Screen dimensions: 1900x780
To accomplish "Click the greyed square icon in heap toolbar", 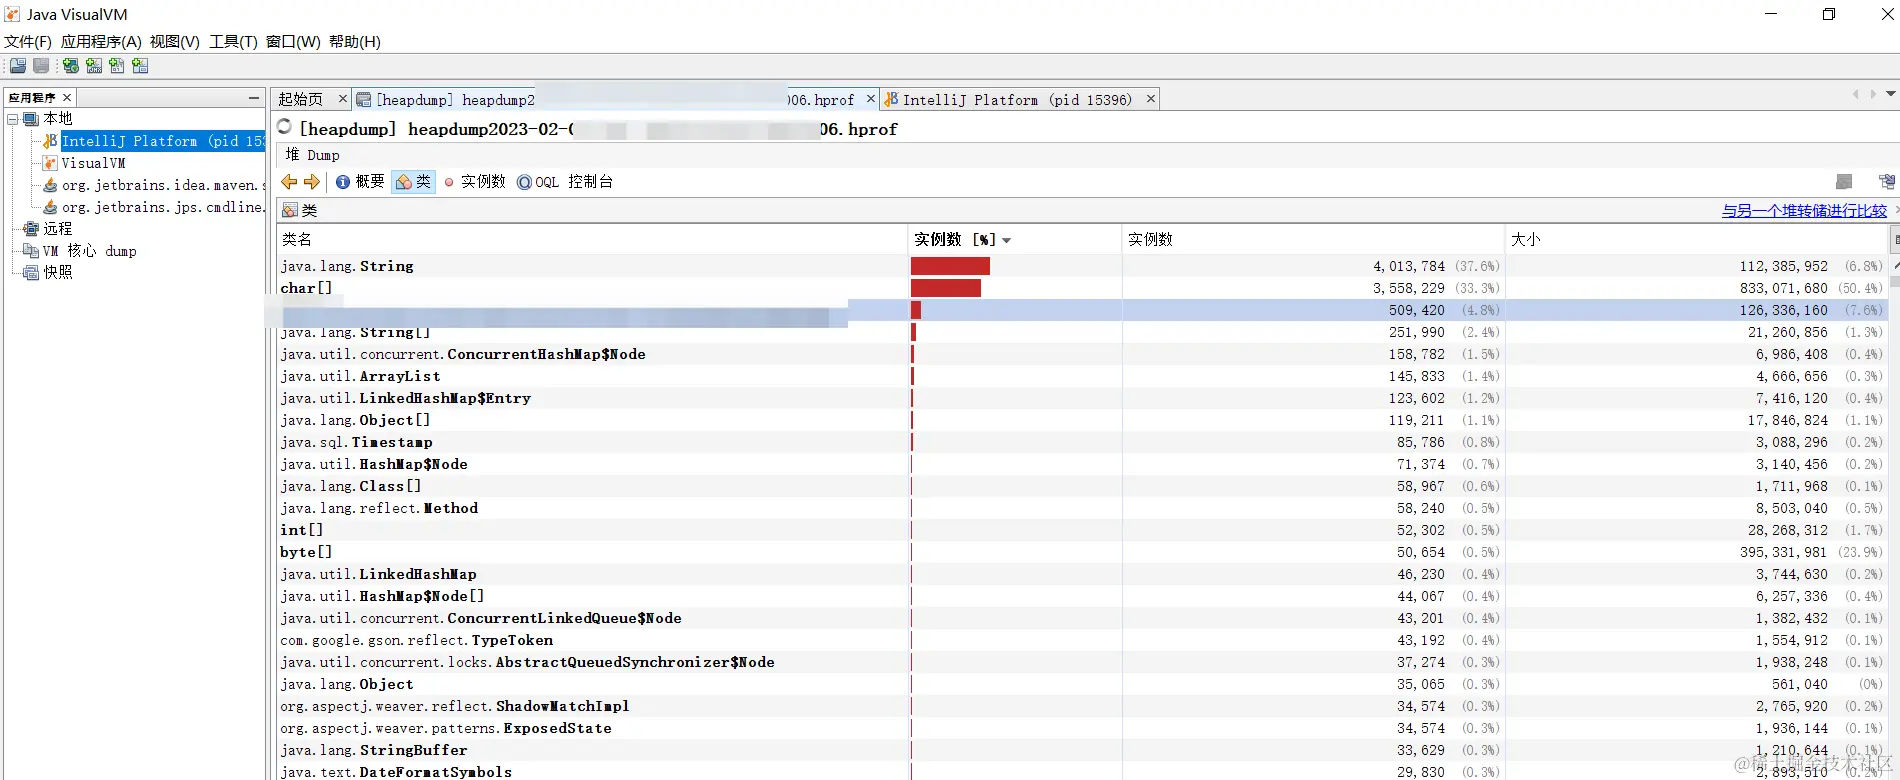I will click(x=1844, y=181).
